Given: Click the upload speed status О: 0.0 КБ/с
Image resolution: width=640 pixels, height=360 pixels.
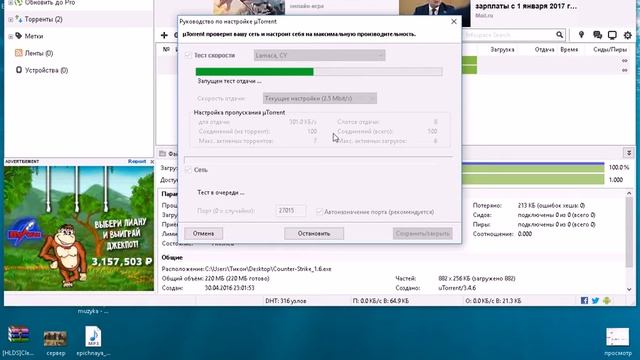Looking at the screenshot, I should pyautogui.click(x=493, y=301).
